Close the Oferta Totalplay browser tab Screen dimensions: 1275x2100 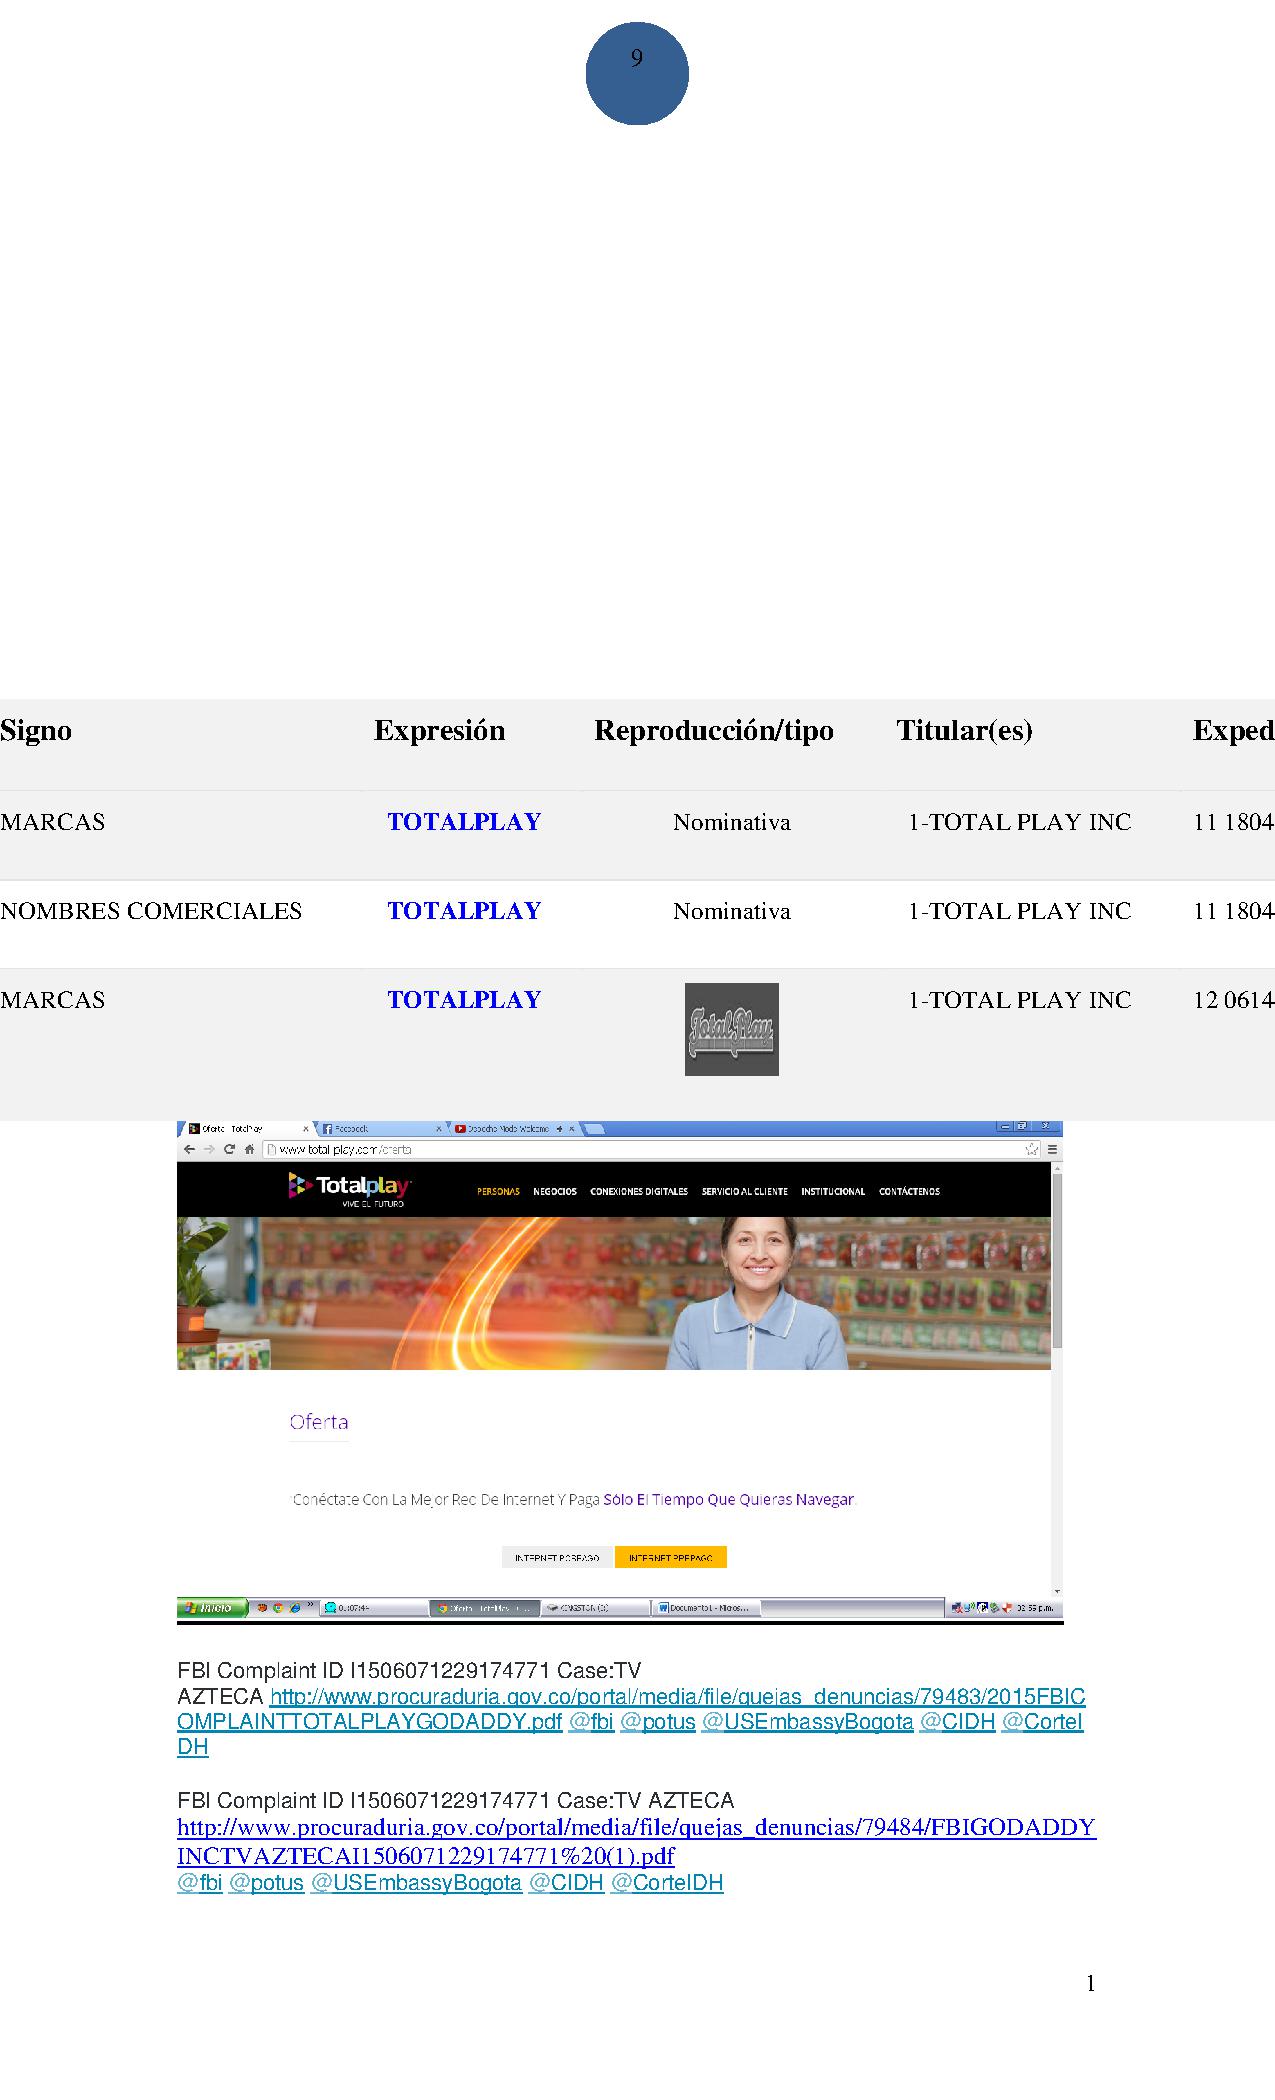coord(306,1129)
